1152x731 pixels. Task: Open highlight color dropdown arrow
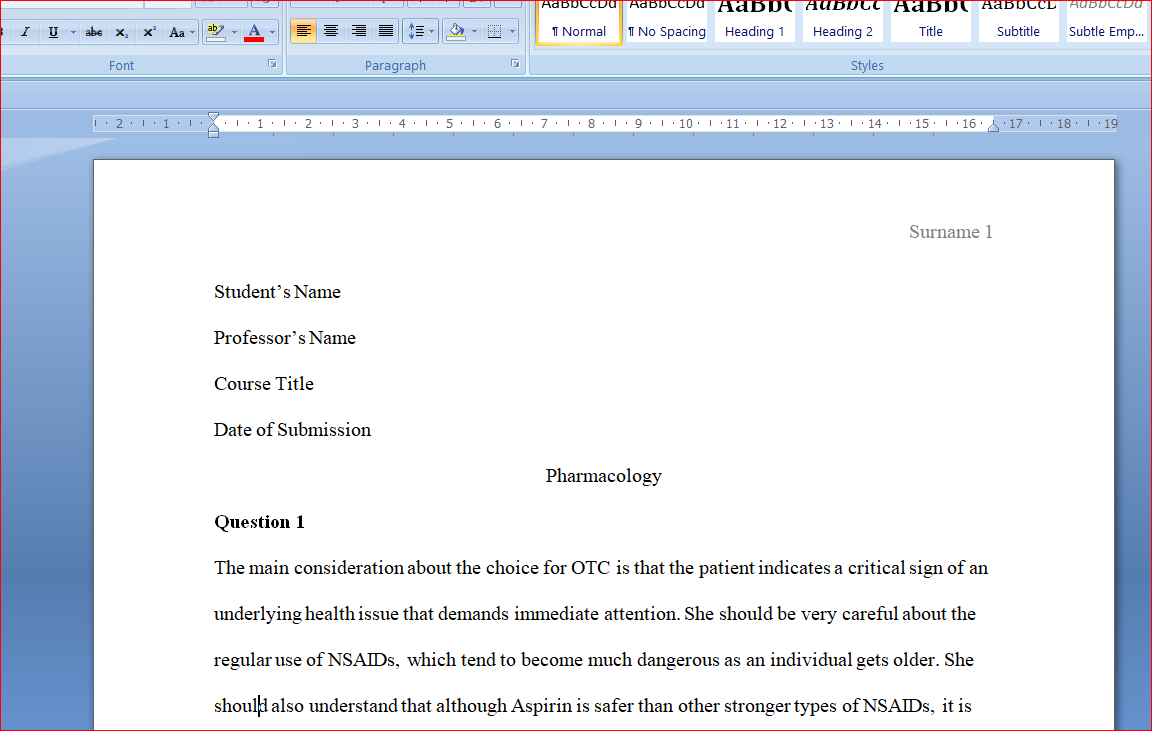pos(234,32)
